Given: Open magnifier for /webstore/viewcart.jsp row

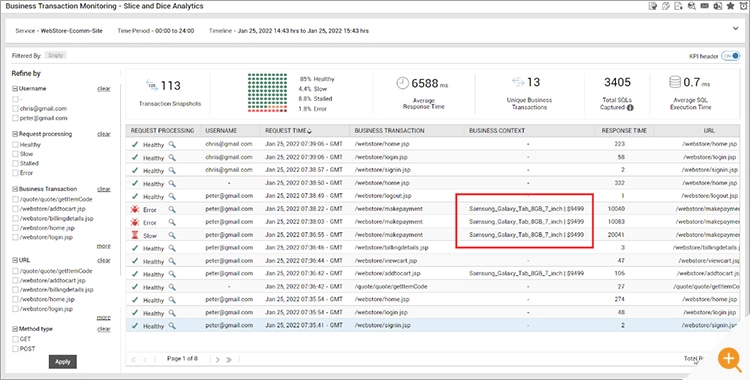Looking at the screenshot, I should (x=172, y=261).
